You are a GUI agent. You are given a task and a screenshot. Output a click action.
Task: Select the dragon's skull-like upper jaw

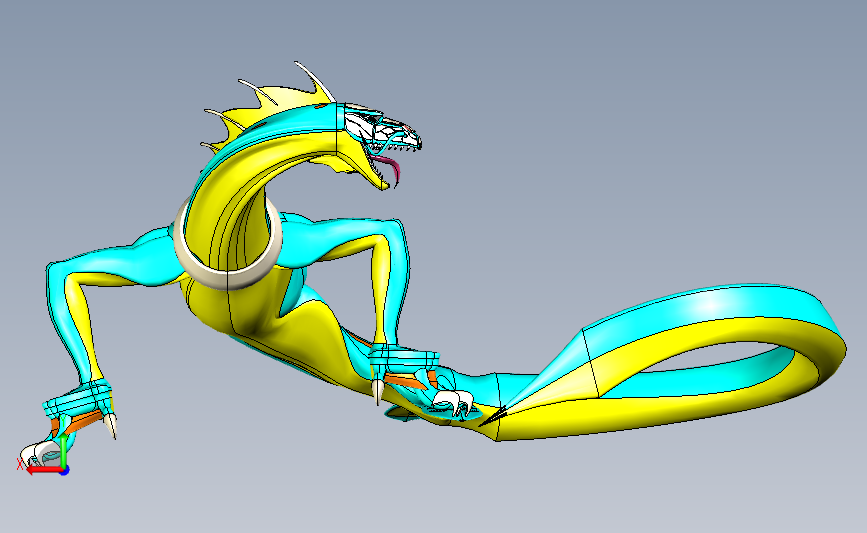coord(382,130)
